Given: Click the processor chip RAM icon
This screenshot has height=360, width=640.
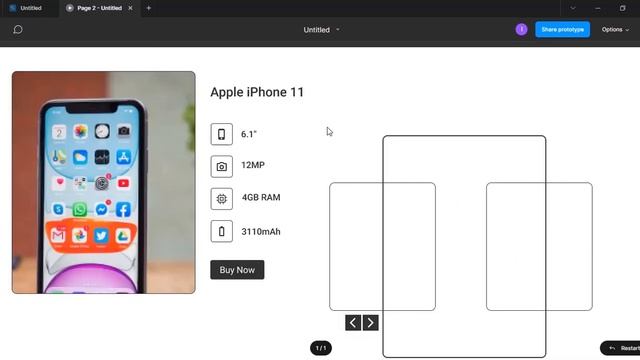Looking at the screenshot, I should pyautogui.click(x=222, y=199).
